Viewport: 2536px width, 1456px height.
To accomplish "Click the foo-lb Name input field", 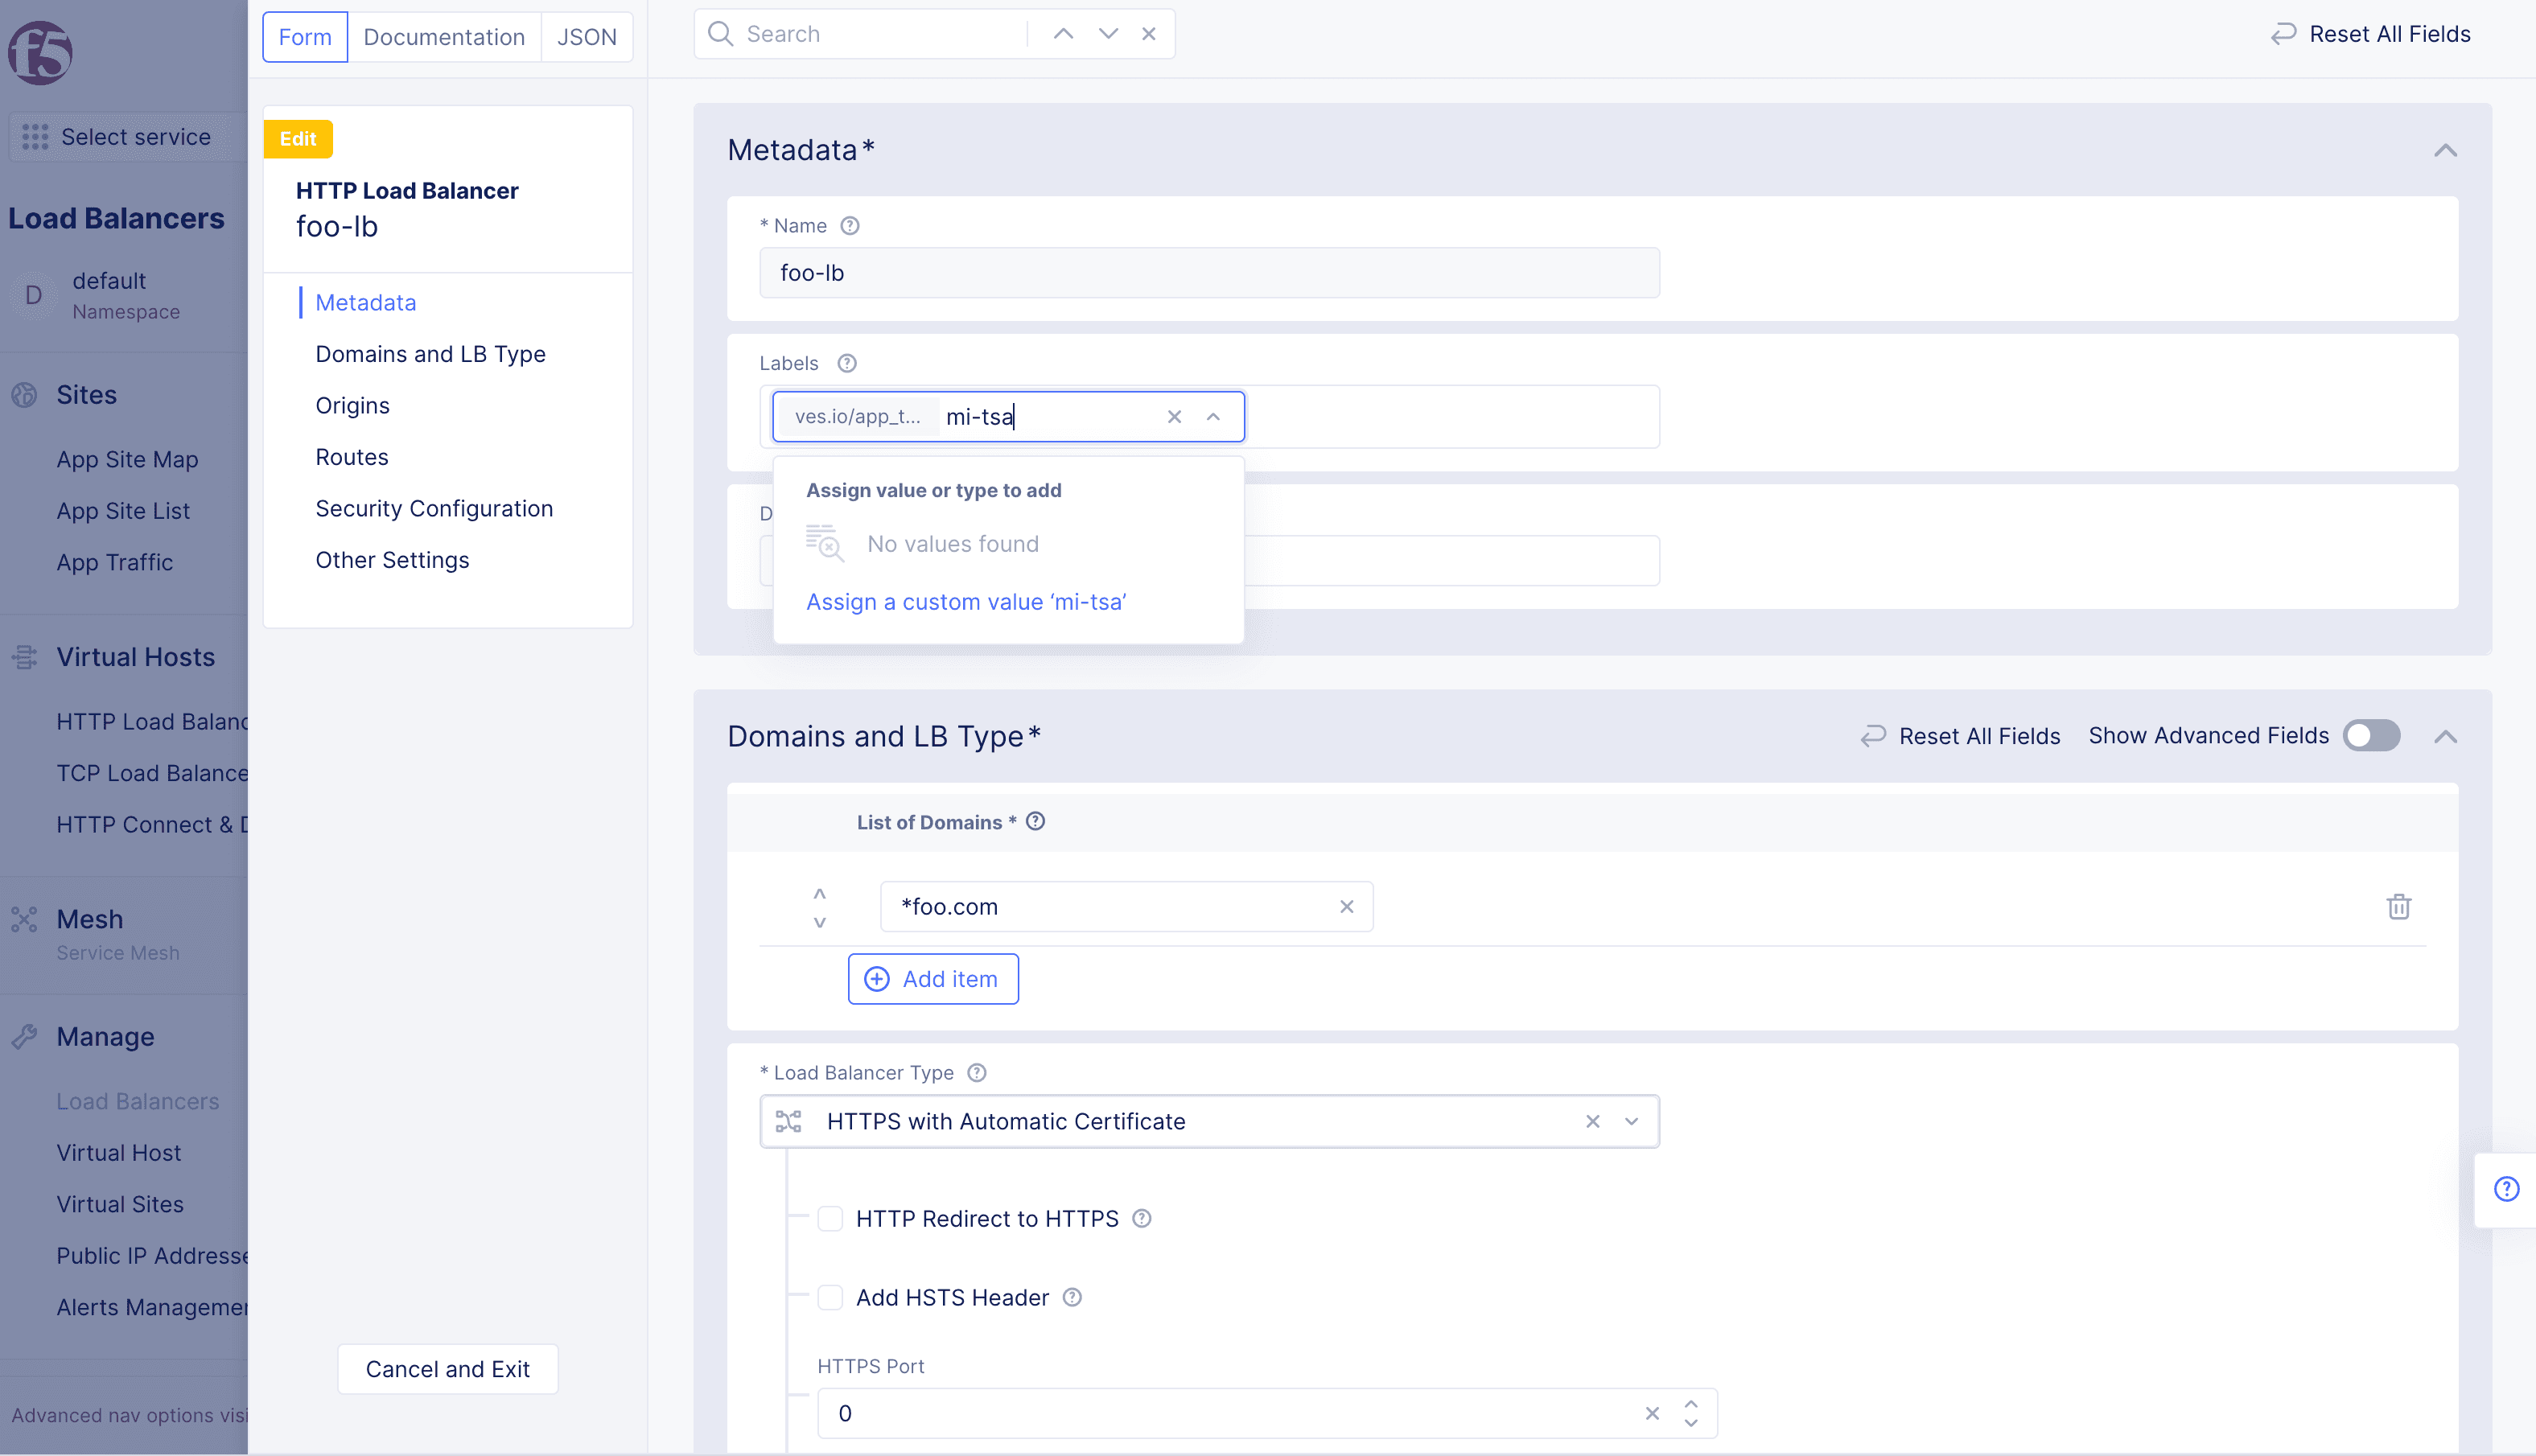I will 1208,272.
